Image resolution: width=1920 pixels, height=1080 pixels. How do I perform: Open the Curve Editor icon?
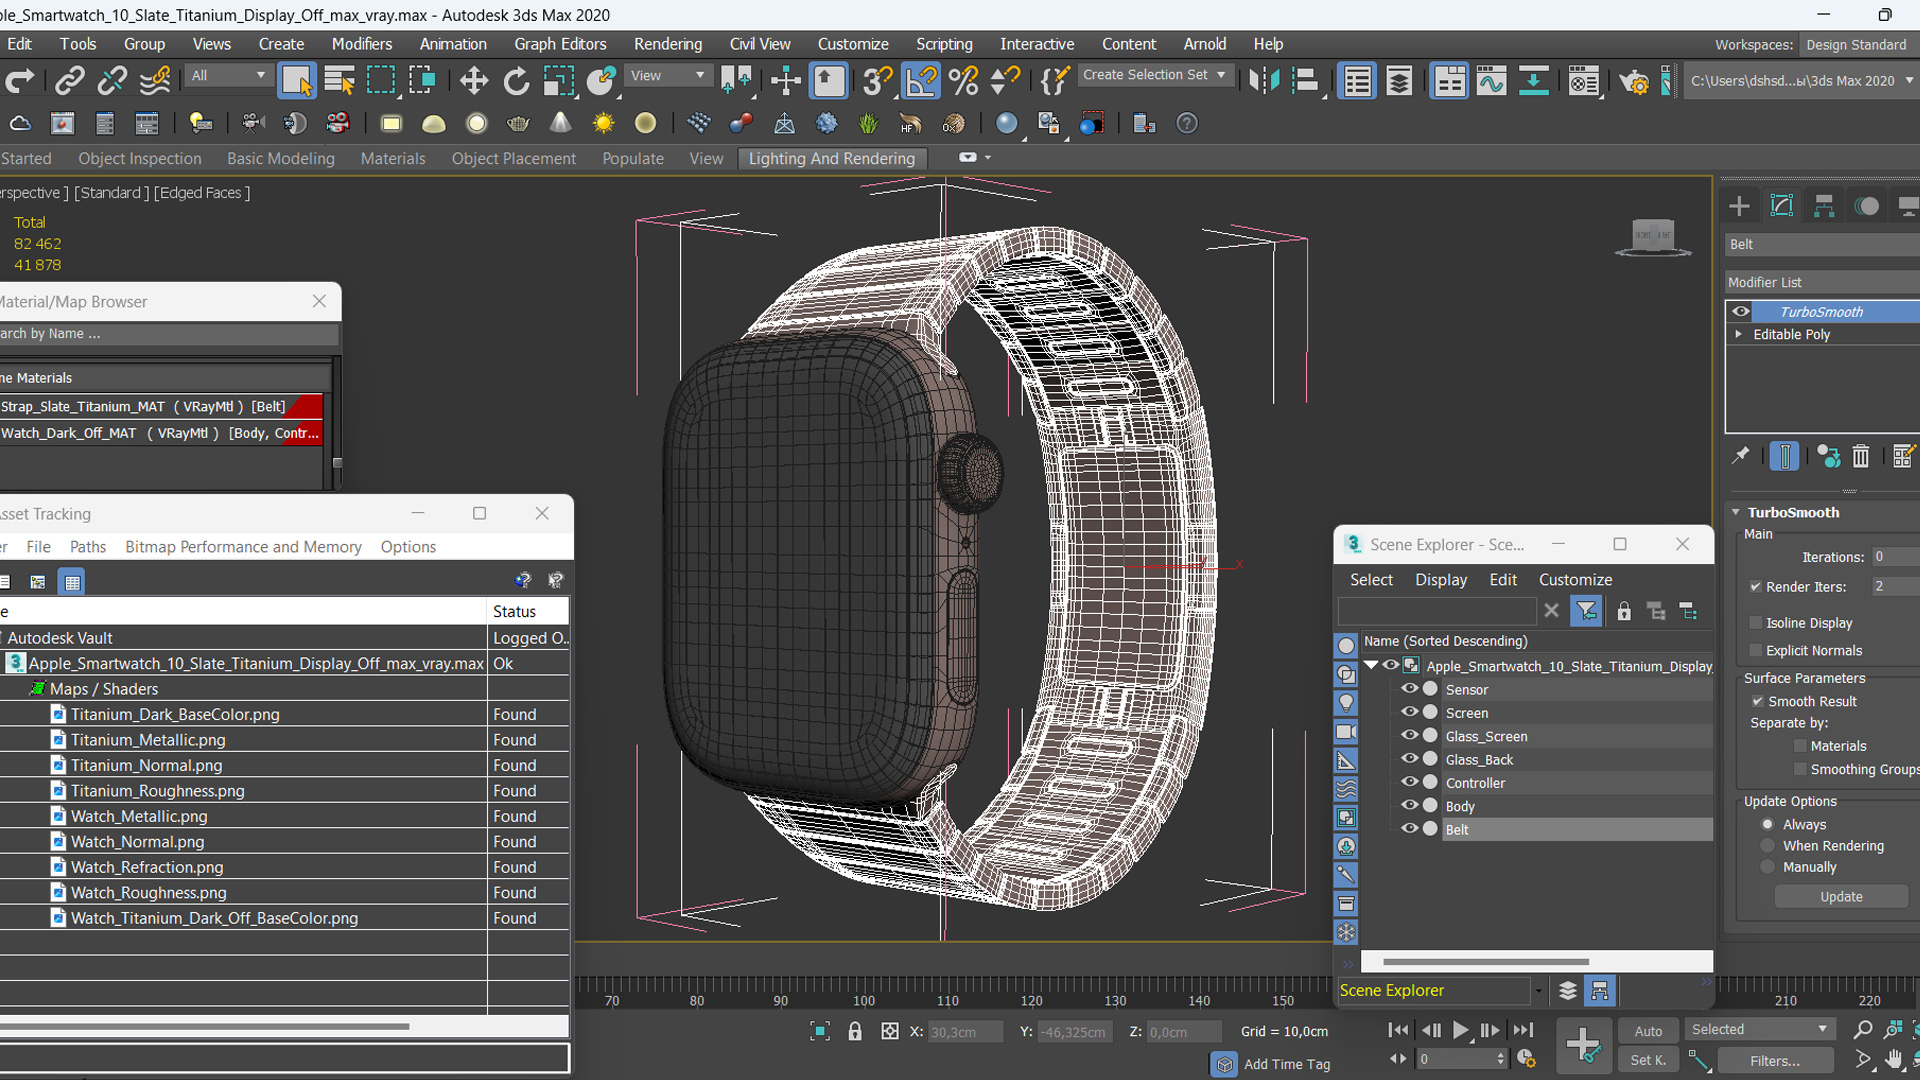click(x=1491, y=81)
